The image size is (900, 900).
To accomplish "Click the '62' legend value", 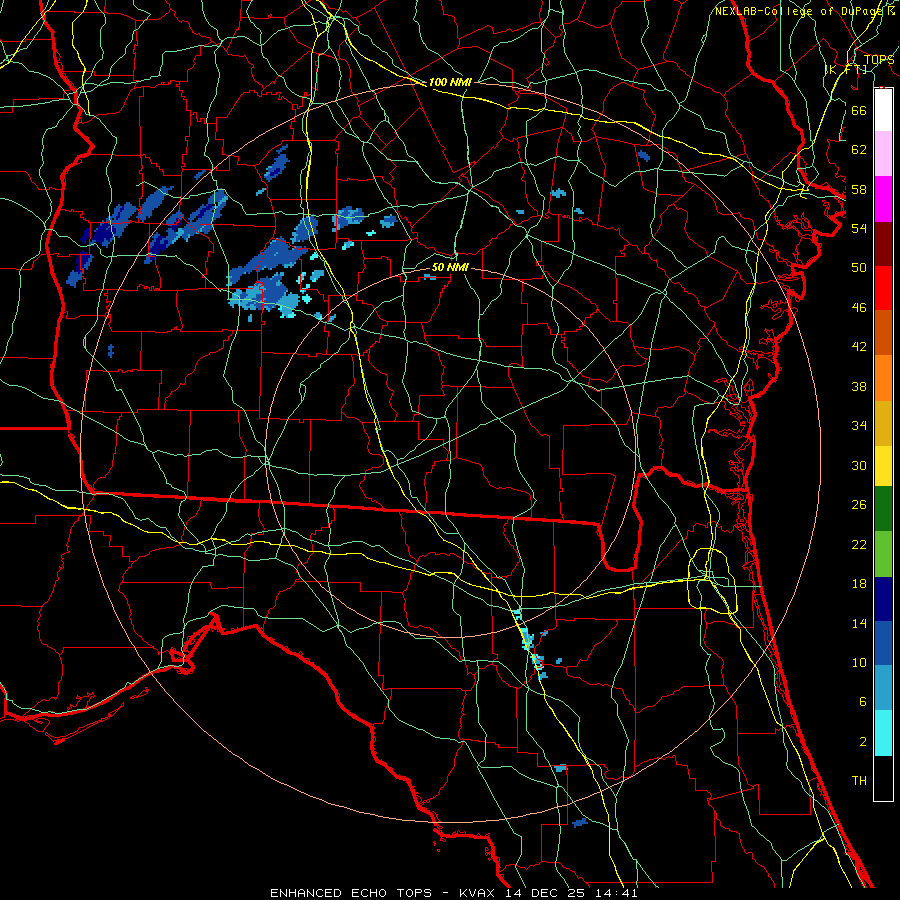I will pyautogui.click(x=859, y=150).
